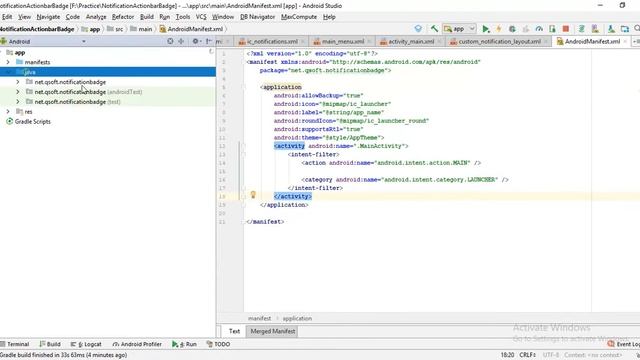Click Scroll from Source target icon
This screenshot has width=640, height=360.
point(170,41)
